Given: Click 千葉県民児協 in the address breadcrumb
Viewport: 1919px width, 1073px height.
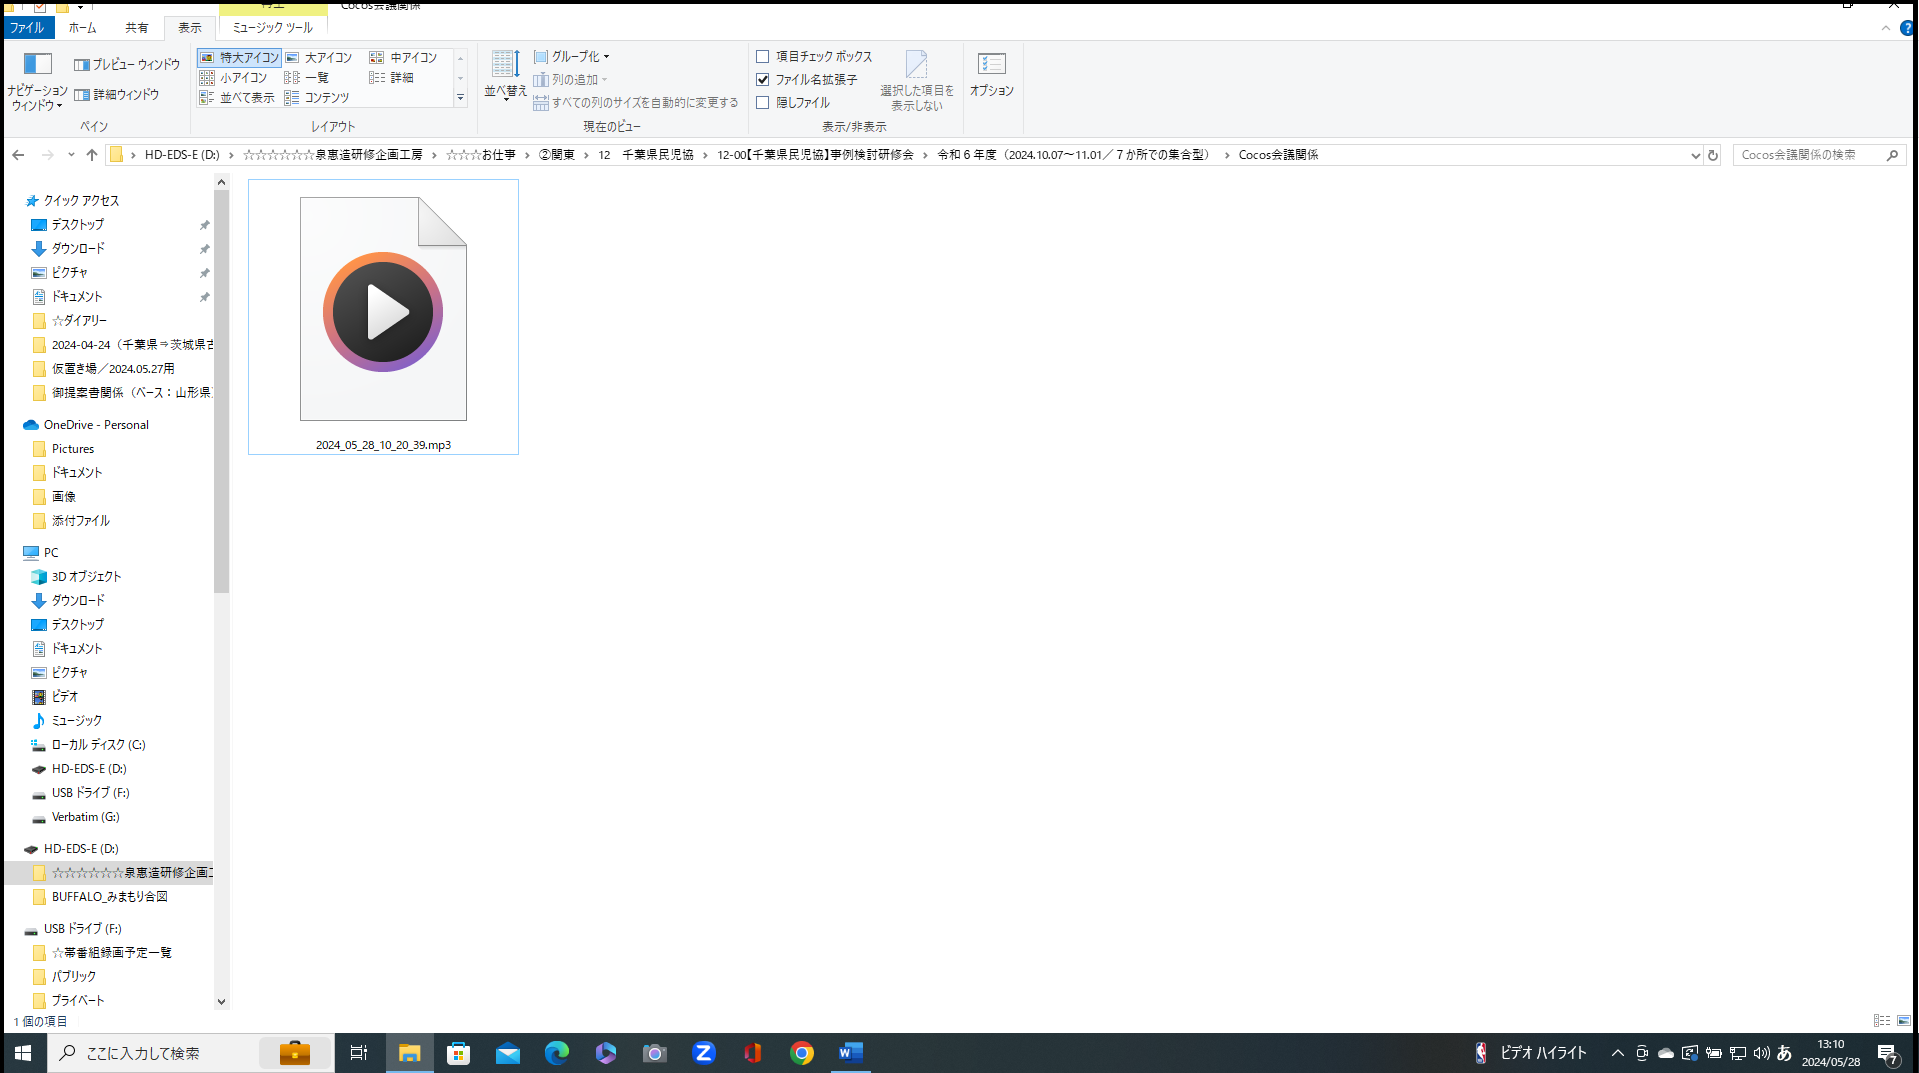Looking at the screenshot, I should (x=657, y=155).
